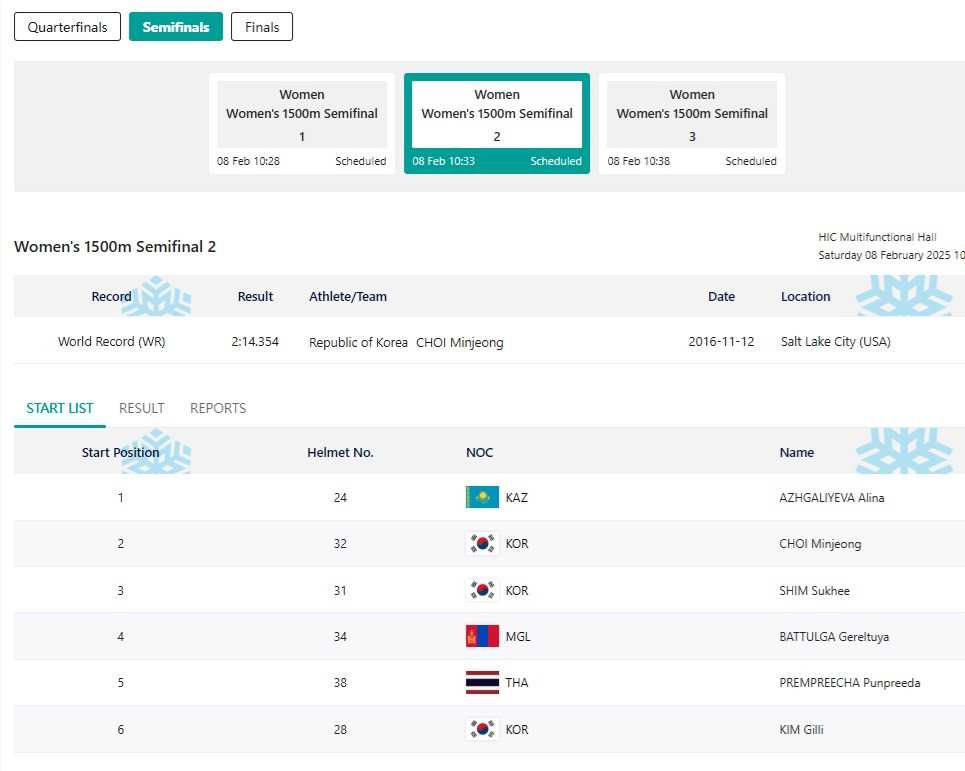Viewport: 965px width, 771px height.
Task: Switch to the START LIST tab
Action: (x=60, y=408)
